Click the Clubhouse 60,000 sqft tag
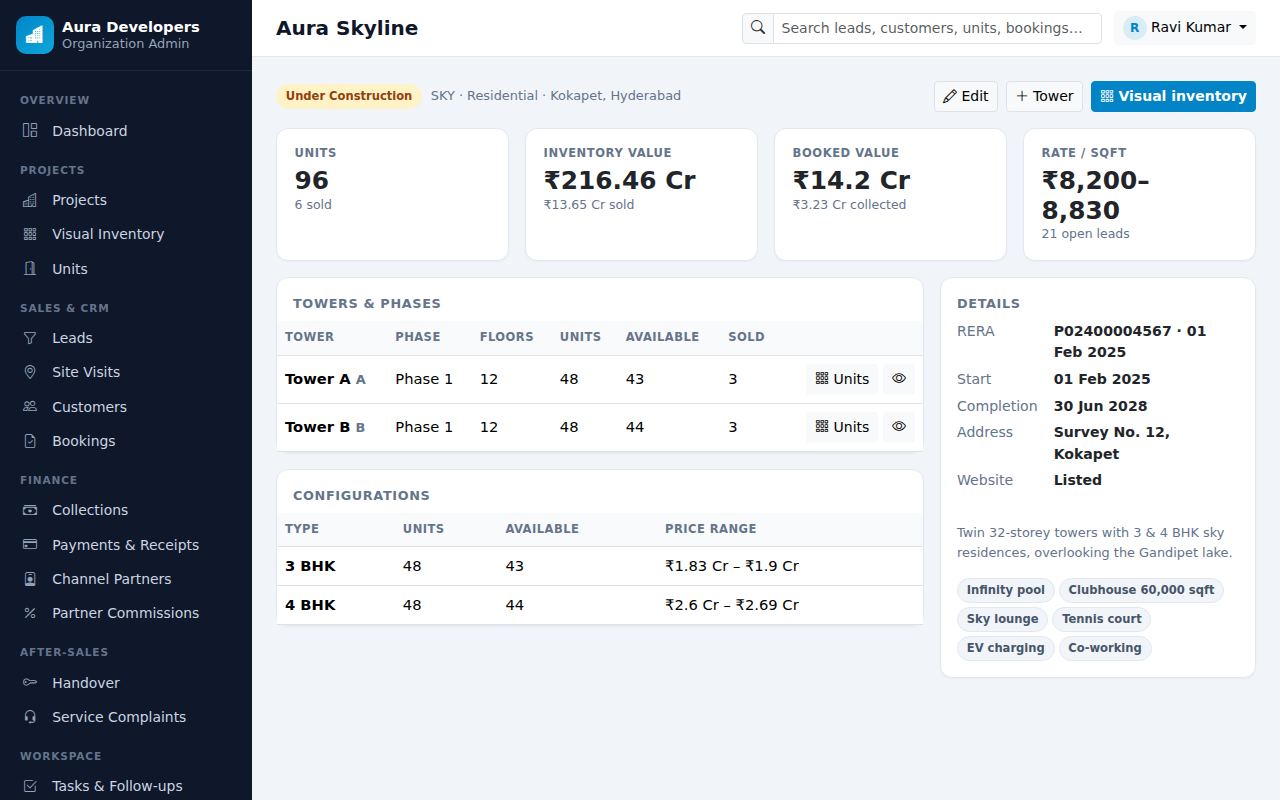 [1141, 590]
